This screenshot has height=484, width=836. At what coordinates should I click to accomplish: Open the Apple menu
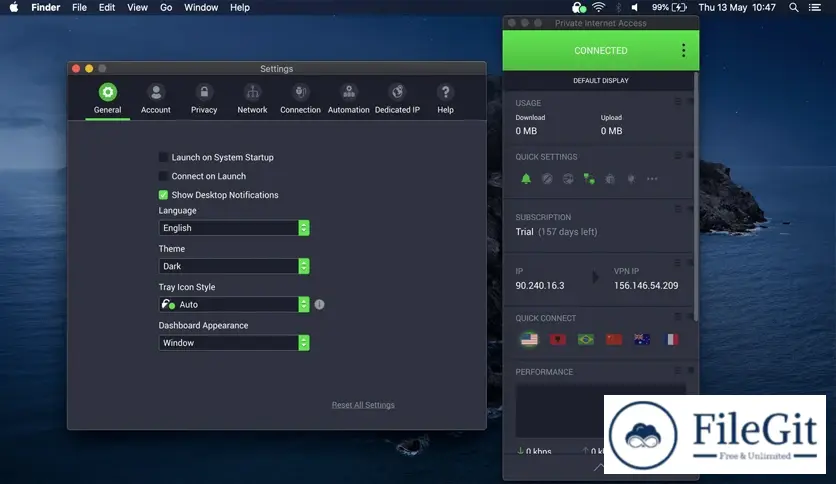pyautogui.click(x=14, y=7)
